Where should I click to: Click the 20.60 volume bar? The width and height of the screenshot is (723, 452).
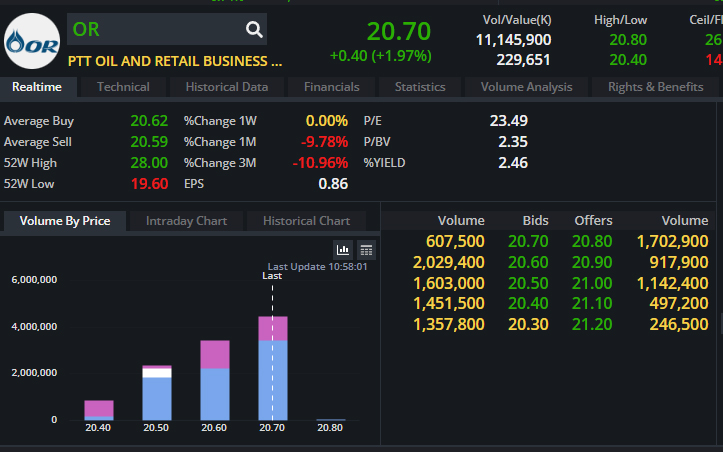(x=214, y=380)
